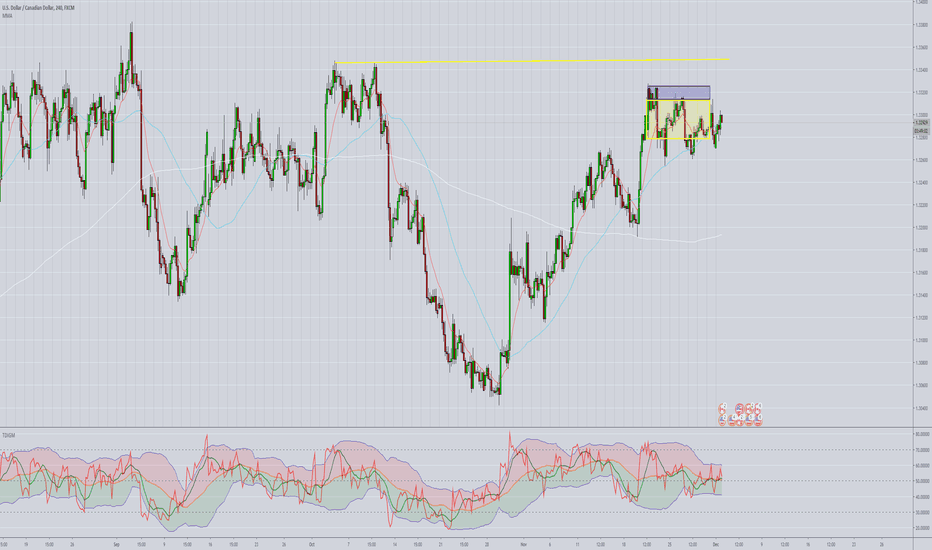
Task: Click the 70.0000 level on the indicator scale
Action: (922, 450)
